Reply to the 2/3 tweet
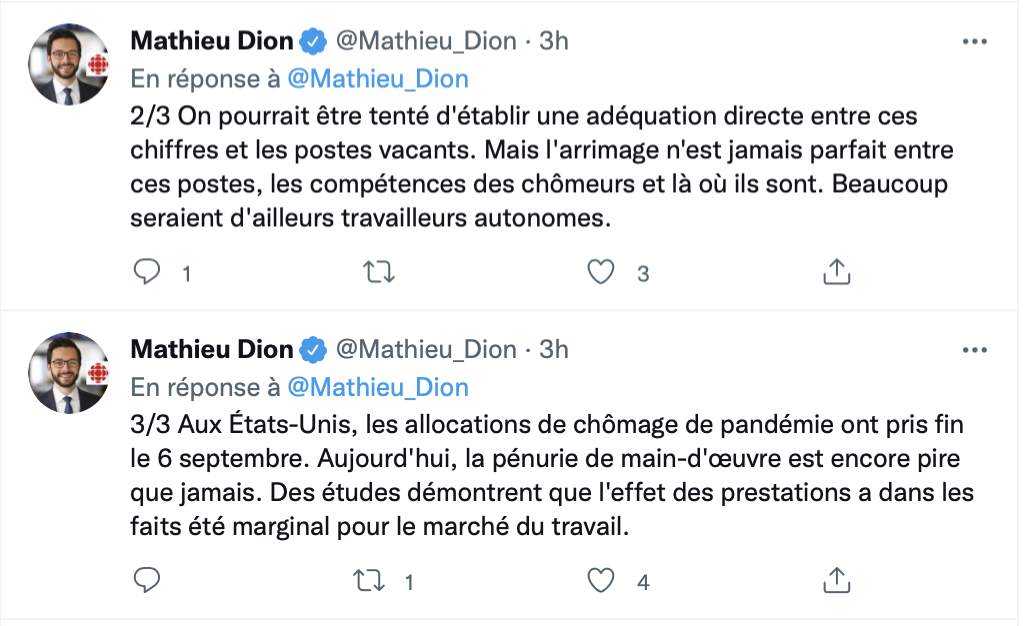The height and width of the screenshot is (626, 1030). click(148, 272)
